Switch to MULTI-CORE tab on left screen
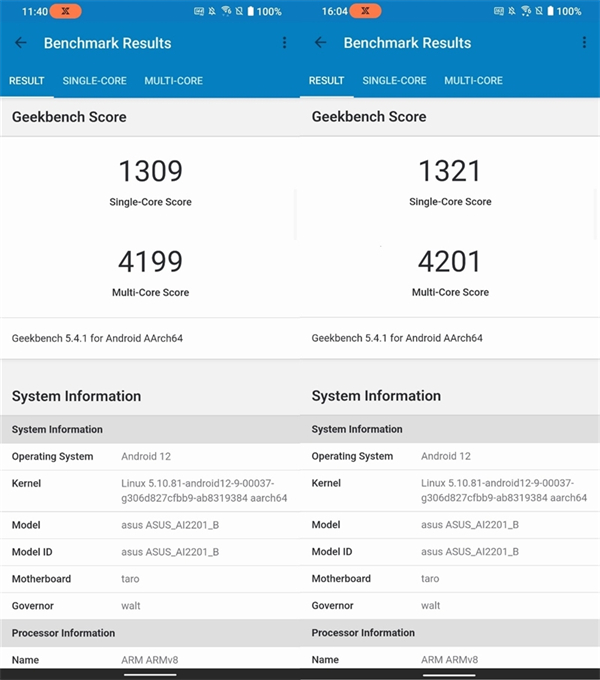The height and width of the screenshot is (680, 600). pos(173,80)
